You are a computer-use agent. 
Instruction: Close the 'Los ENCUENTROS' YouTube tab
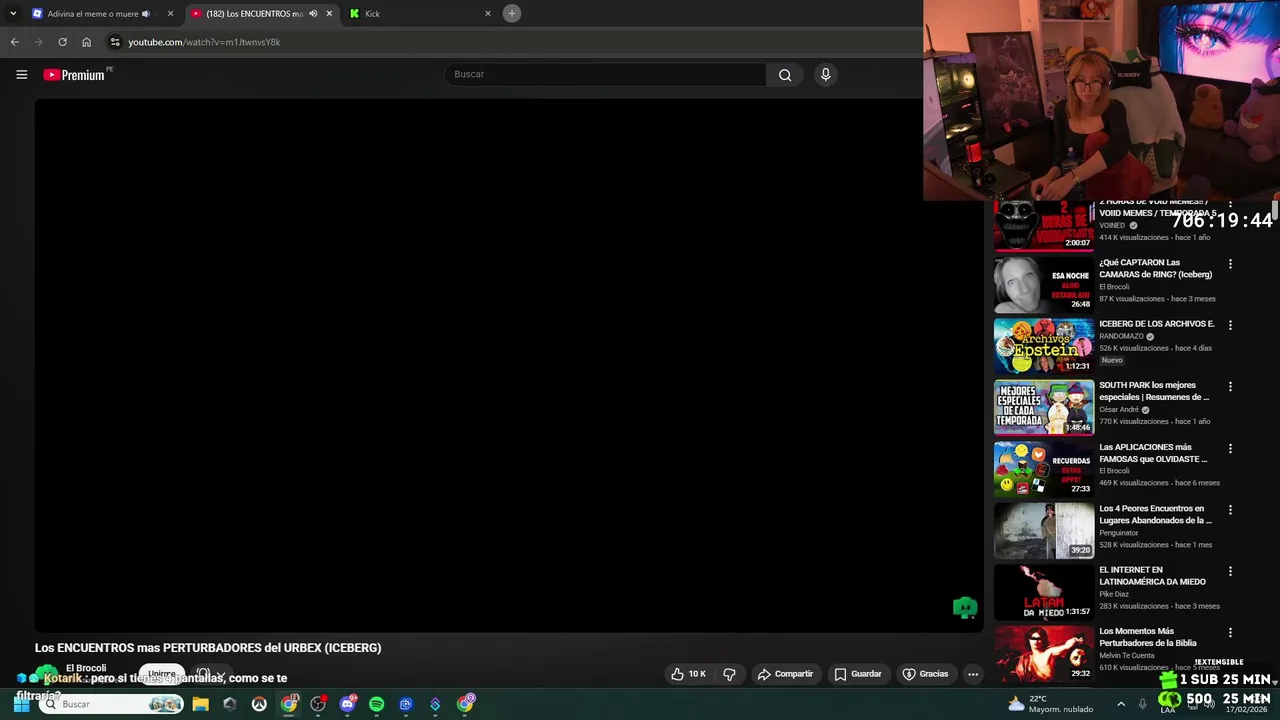coord(329,13)
